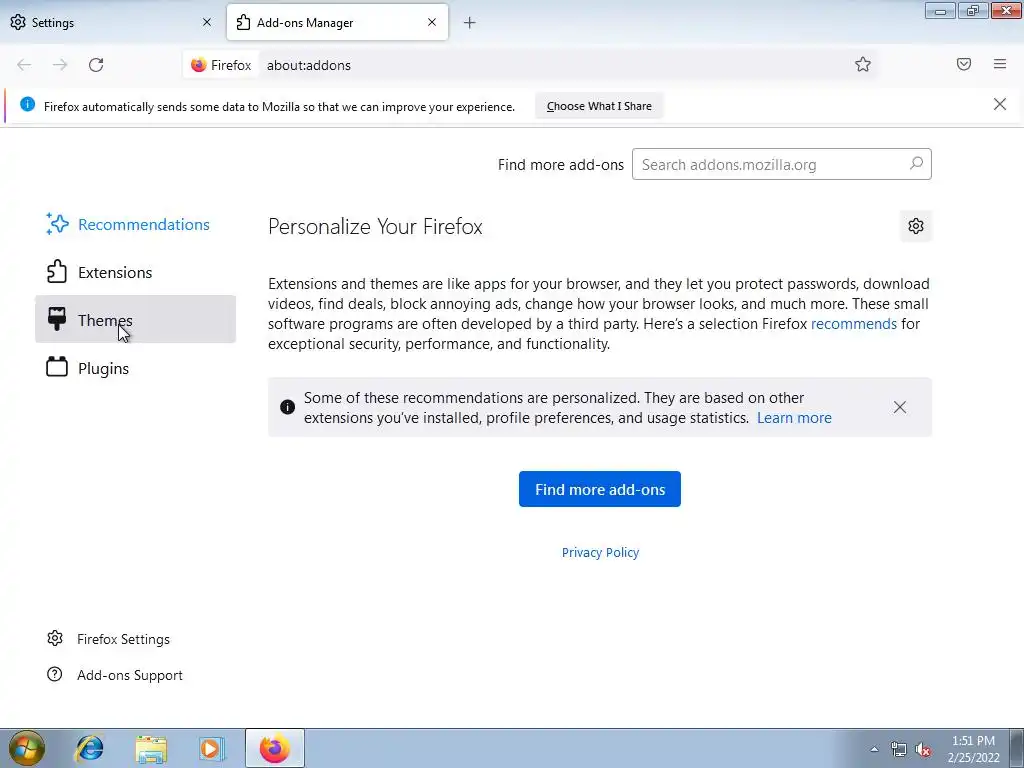The image size is (1024, 768).
Task: Click the muted volume tray icon
Action: click(x=923, y=750)
